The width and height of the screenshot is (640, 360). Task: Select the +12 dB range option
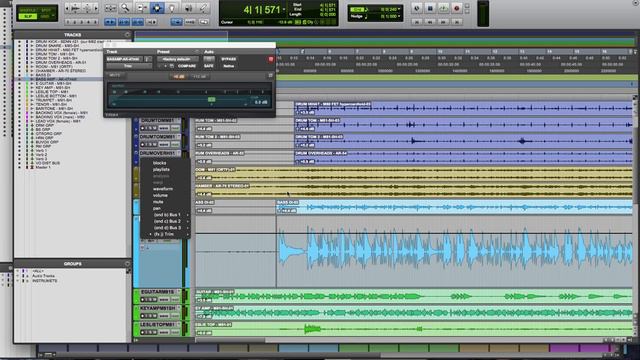(199, 76)
